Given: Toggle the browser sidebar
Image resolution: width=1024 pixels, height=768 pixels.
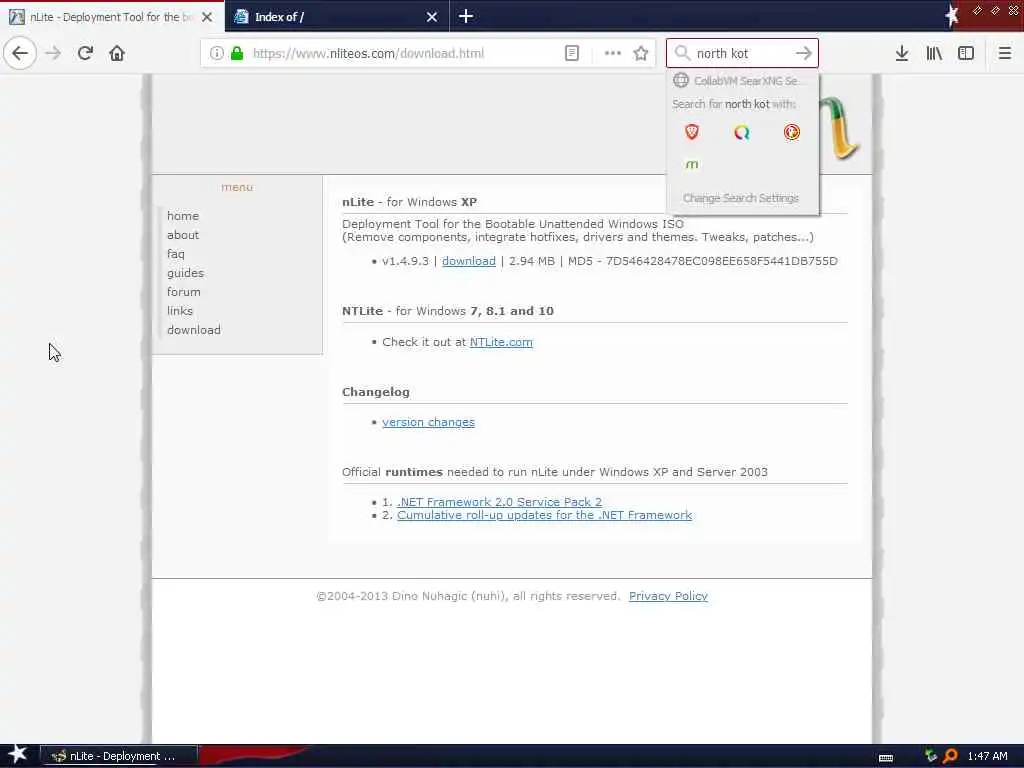Looking at the screenshot, I should click(x=966, y=54).
